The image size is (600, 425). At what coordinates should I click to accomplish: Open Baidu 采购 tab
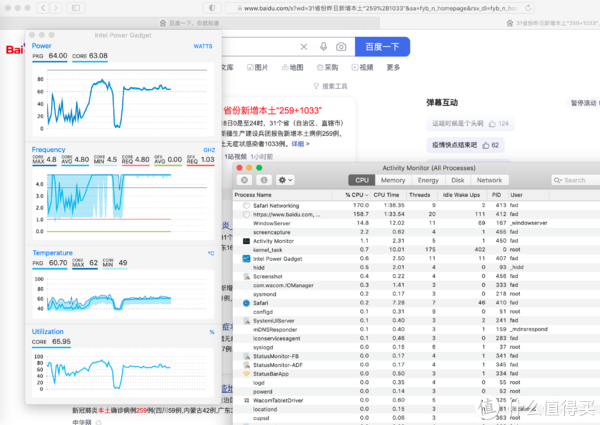coord(328,67)
